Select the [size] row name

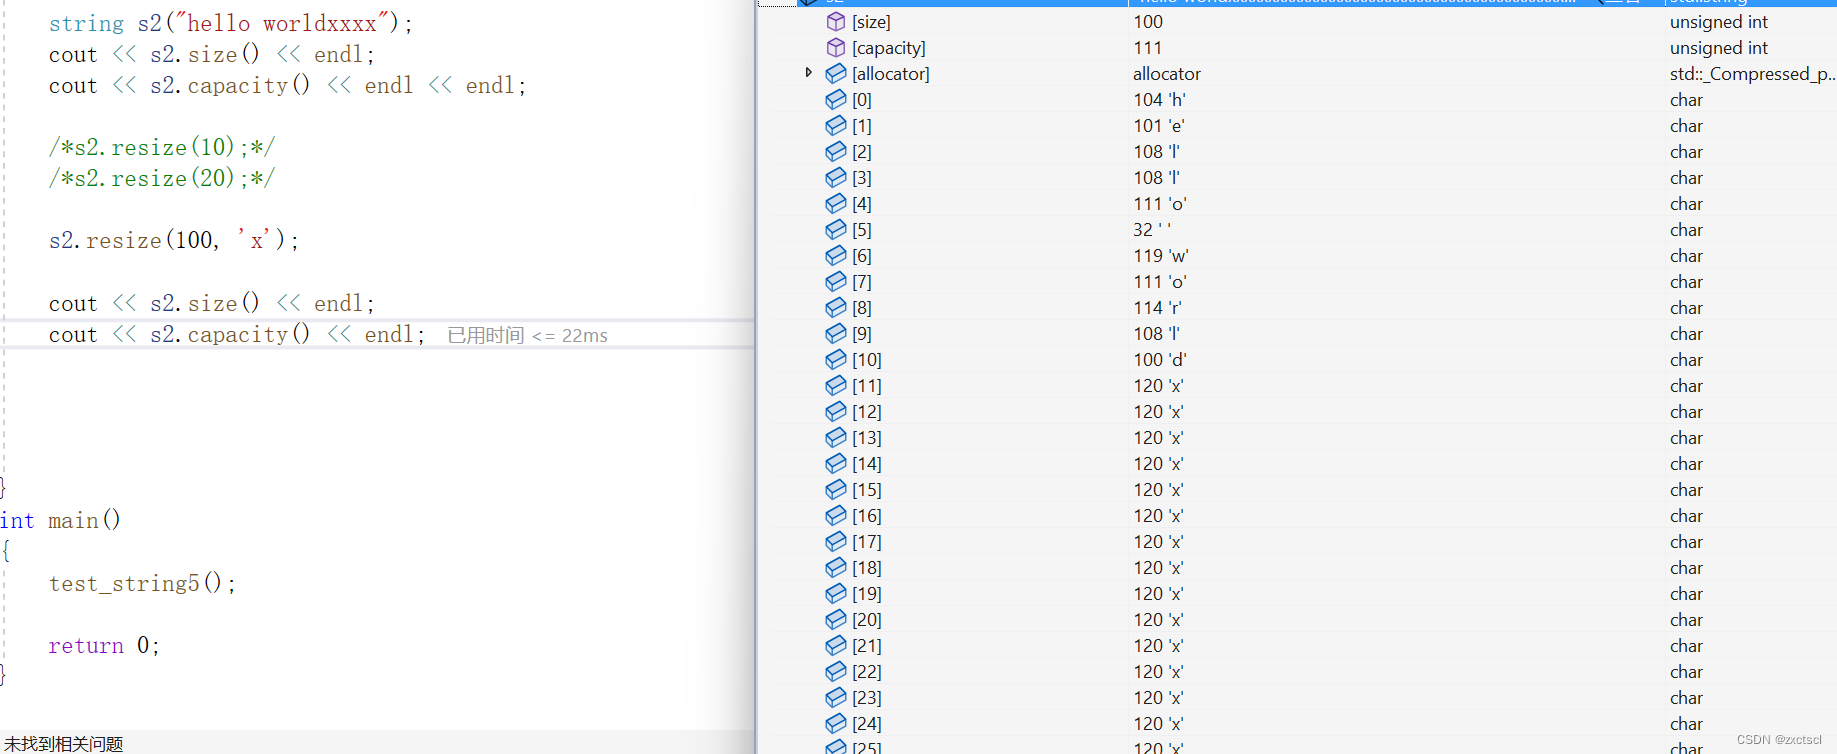tap(871, 22)
